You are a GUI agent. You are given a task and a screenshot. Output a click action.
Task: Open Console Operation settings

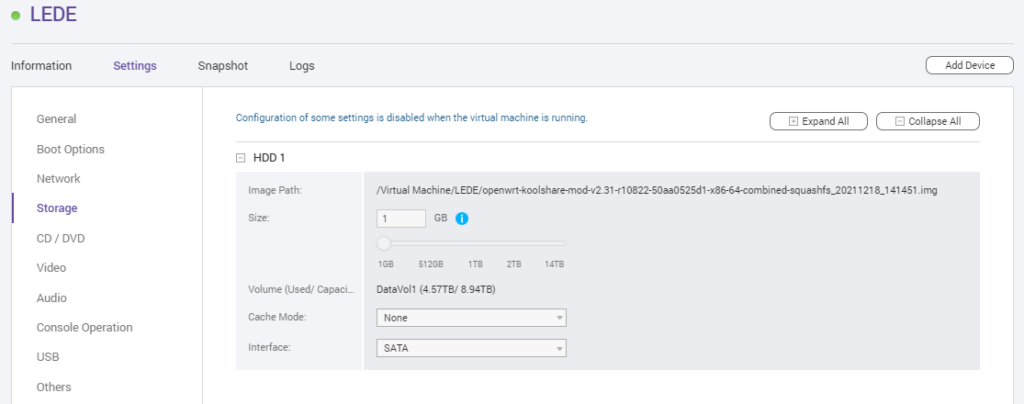coord(84,327)
